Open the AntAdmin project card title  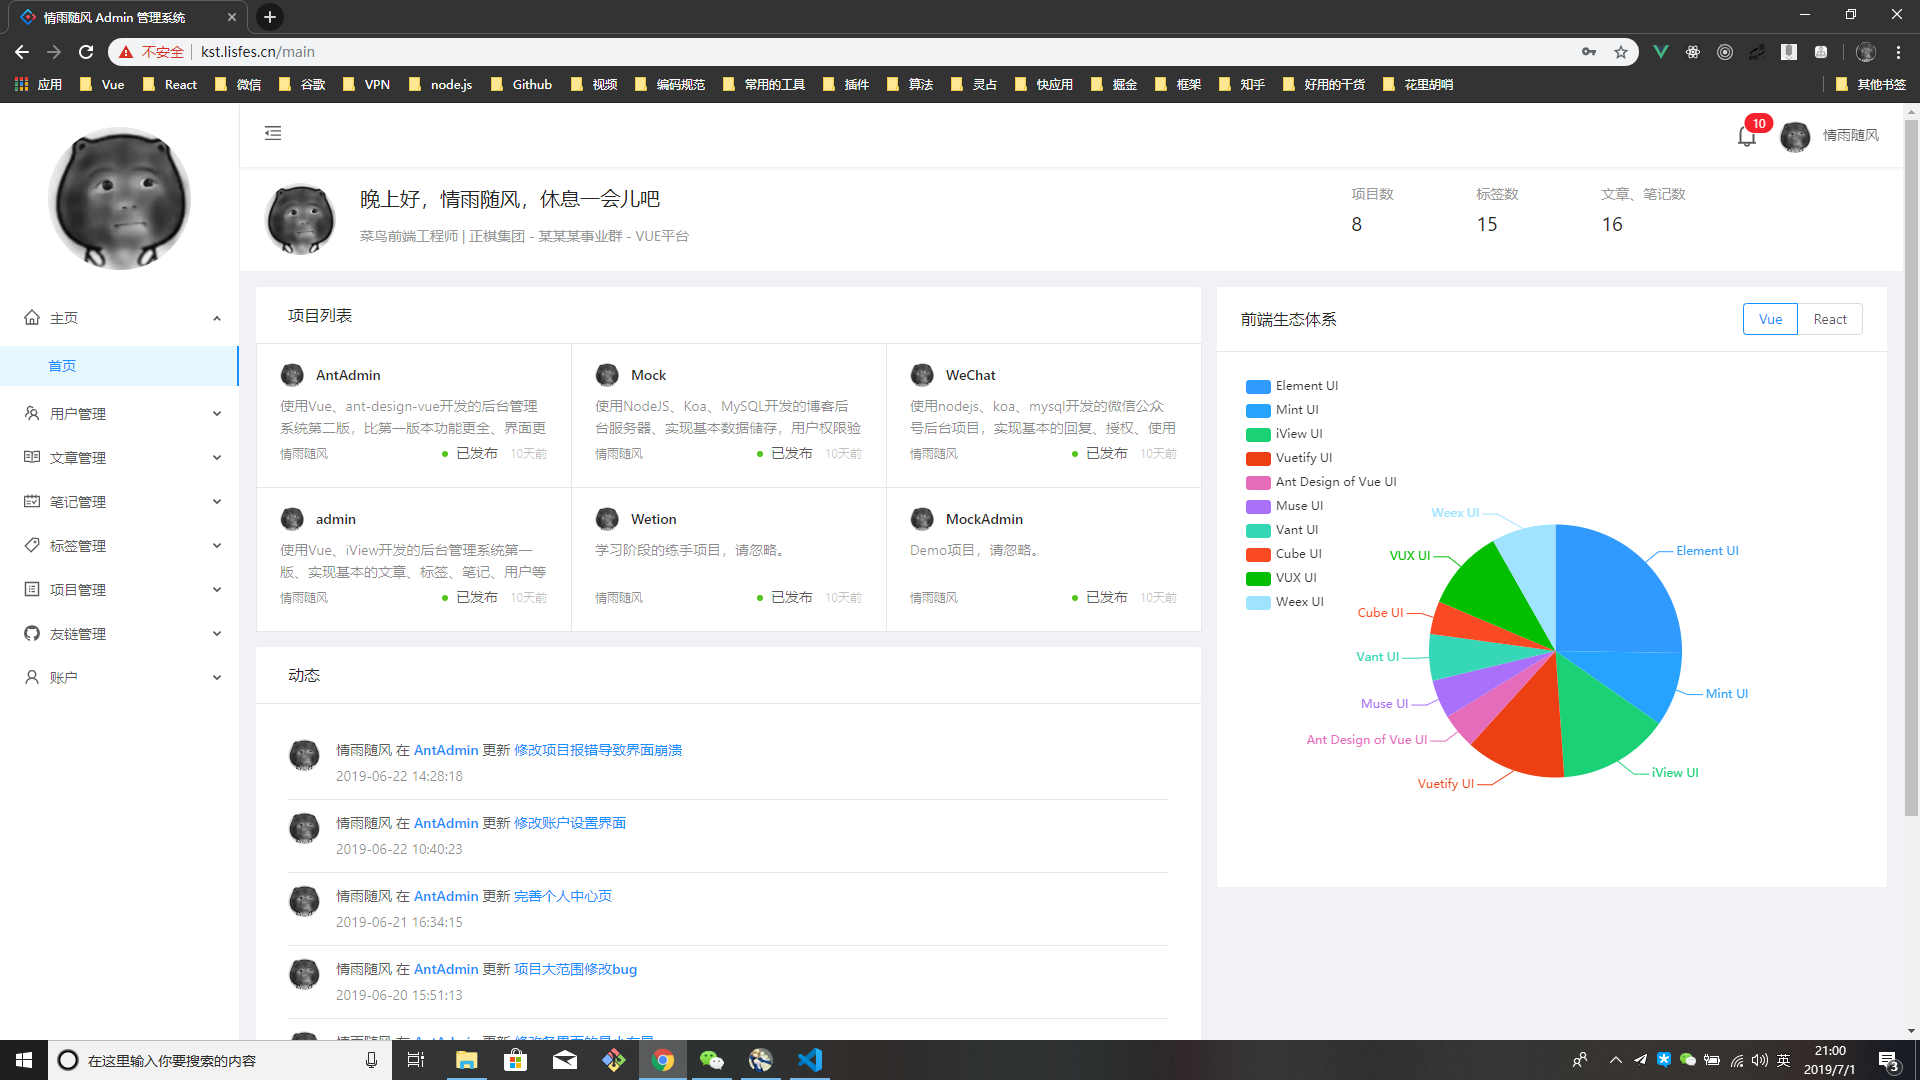(348, 375)
